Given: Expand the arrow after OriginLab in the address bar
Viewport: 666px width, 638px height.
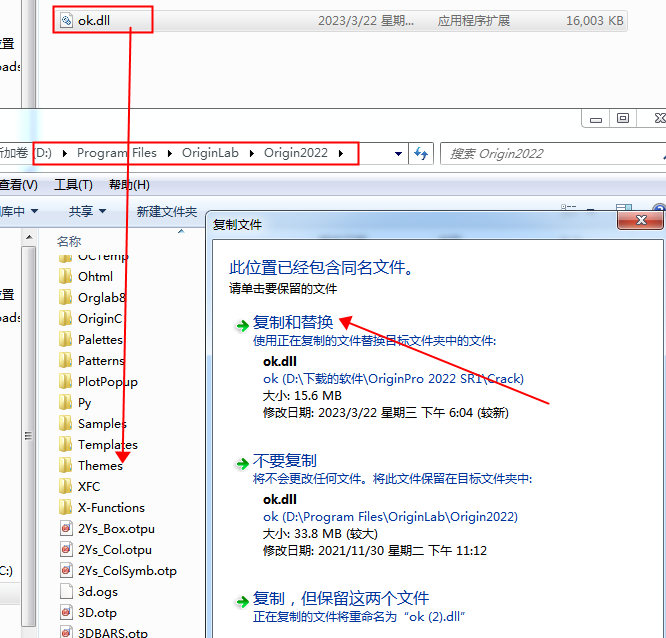Looking at the screenshot, I should [251, 153].
